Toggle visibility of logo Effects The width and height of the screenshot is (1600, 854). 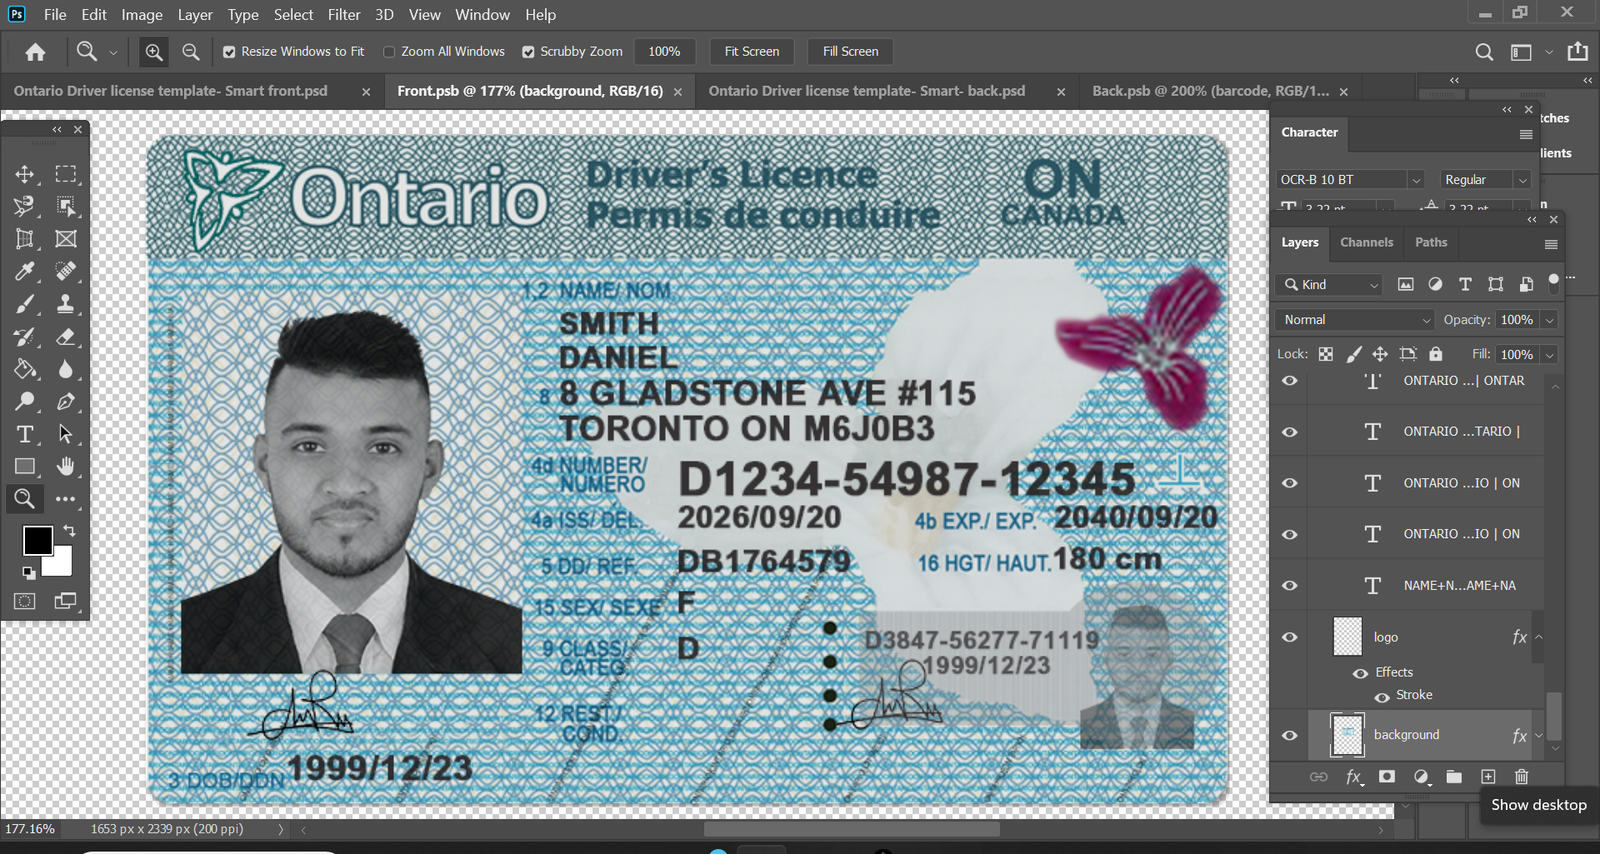point(1361,673)
